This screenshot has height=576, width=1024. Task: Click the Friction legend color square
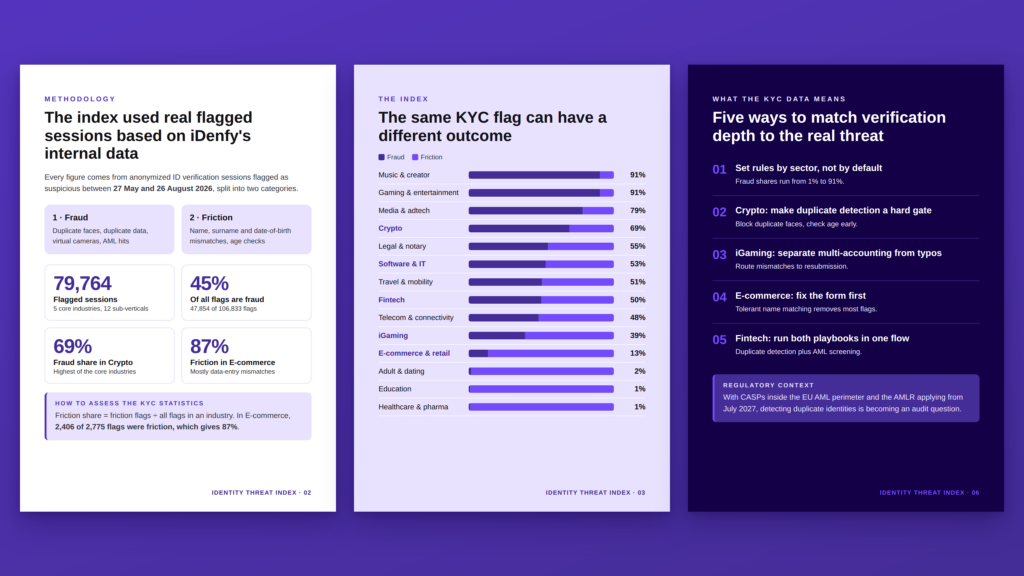point(415,157)
